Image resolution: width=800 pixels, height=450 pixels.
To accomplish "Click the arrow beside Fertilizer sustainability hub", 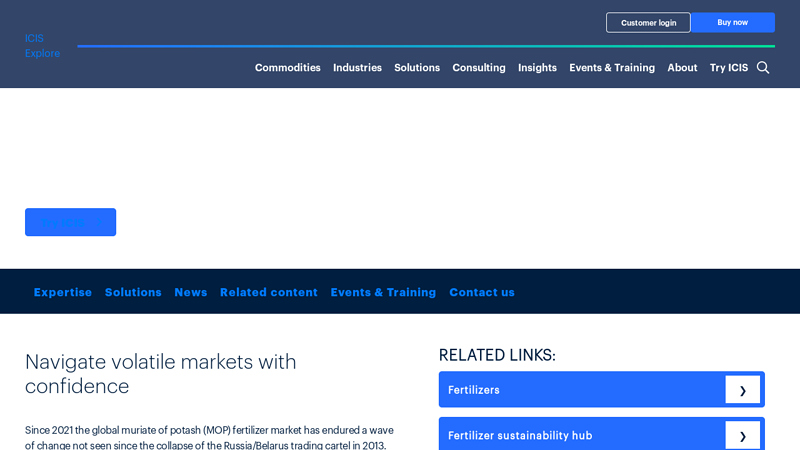I will tap(742, 435).
